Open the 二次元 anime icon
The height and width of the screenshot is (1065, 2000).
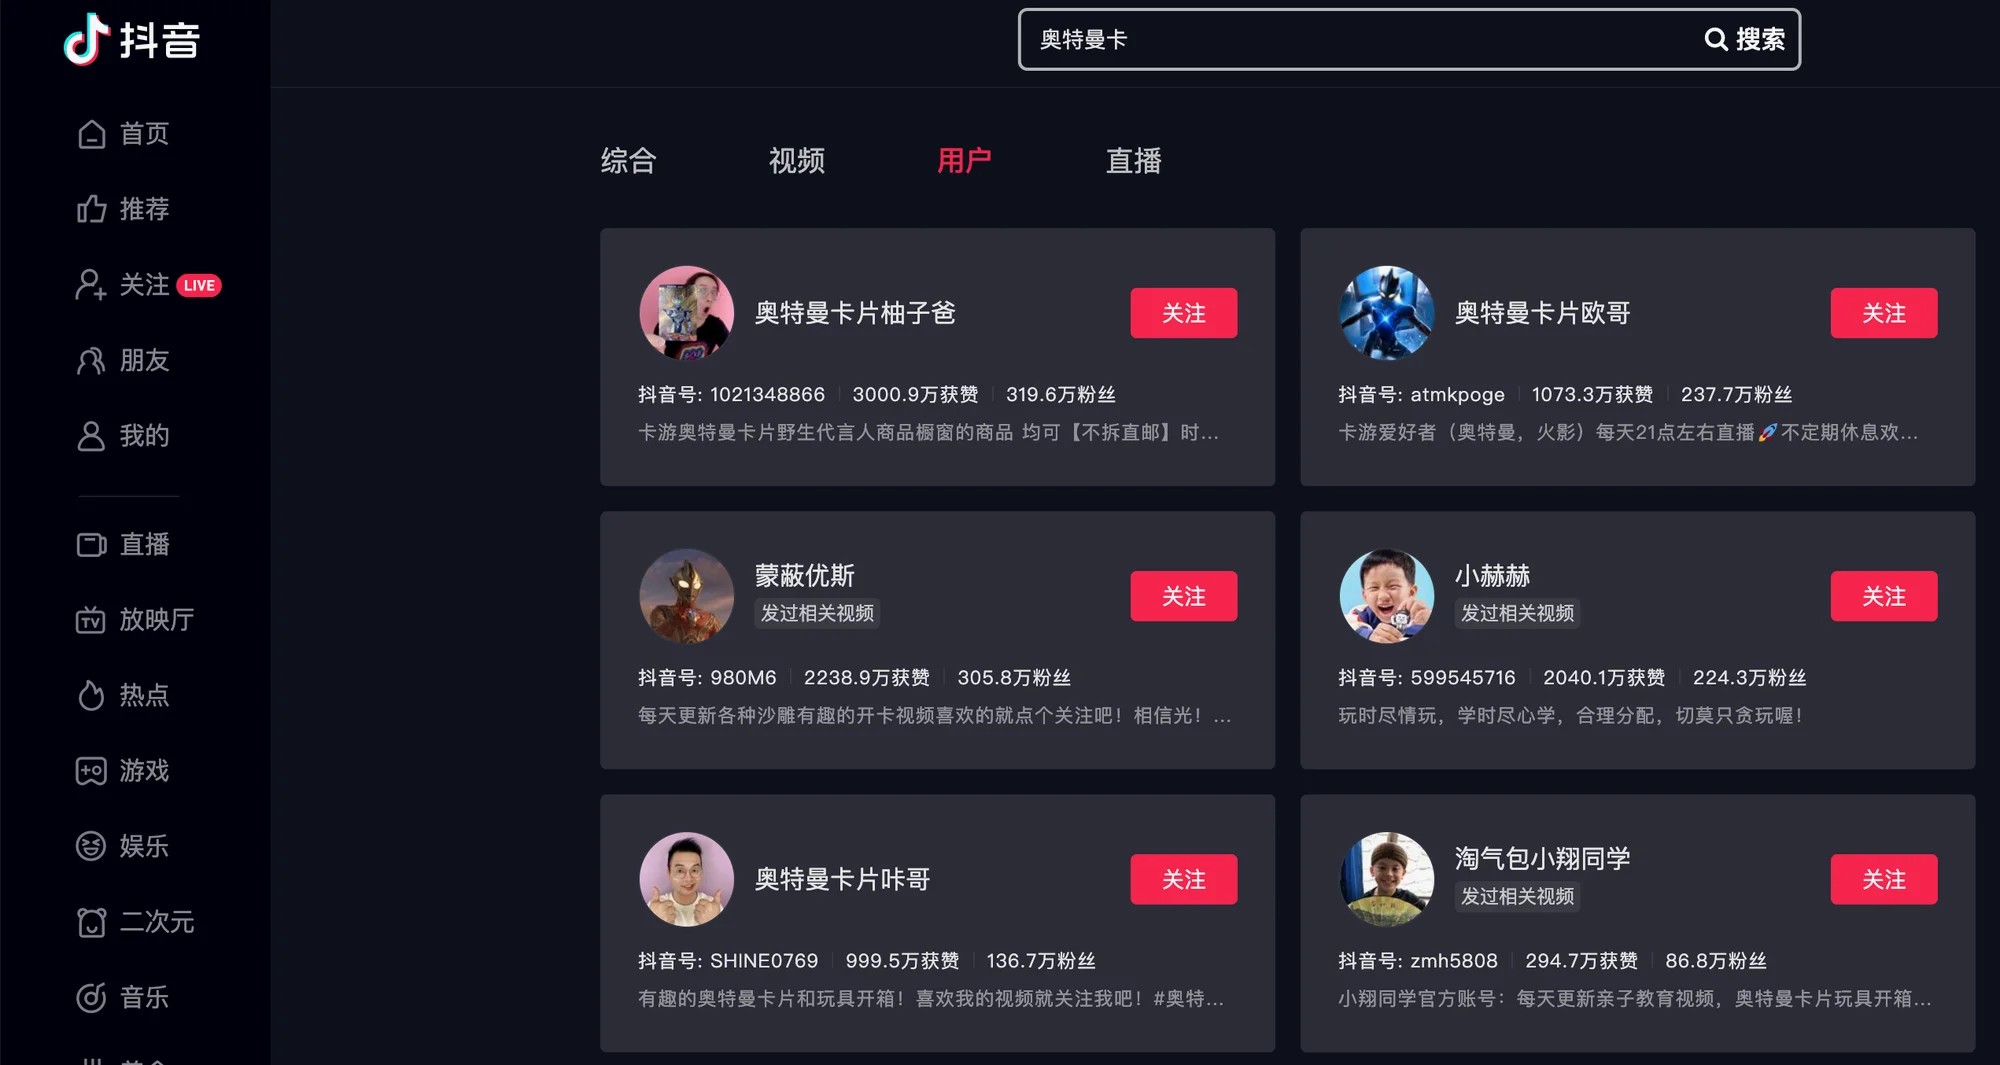coord(92,922)
